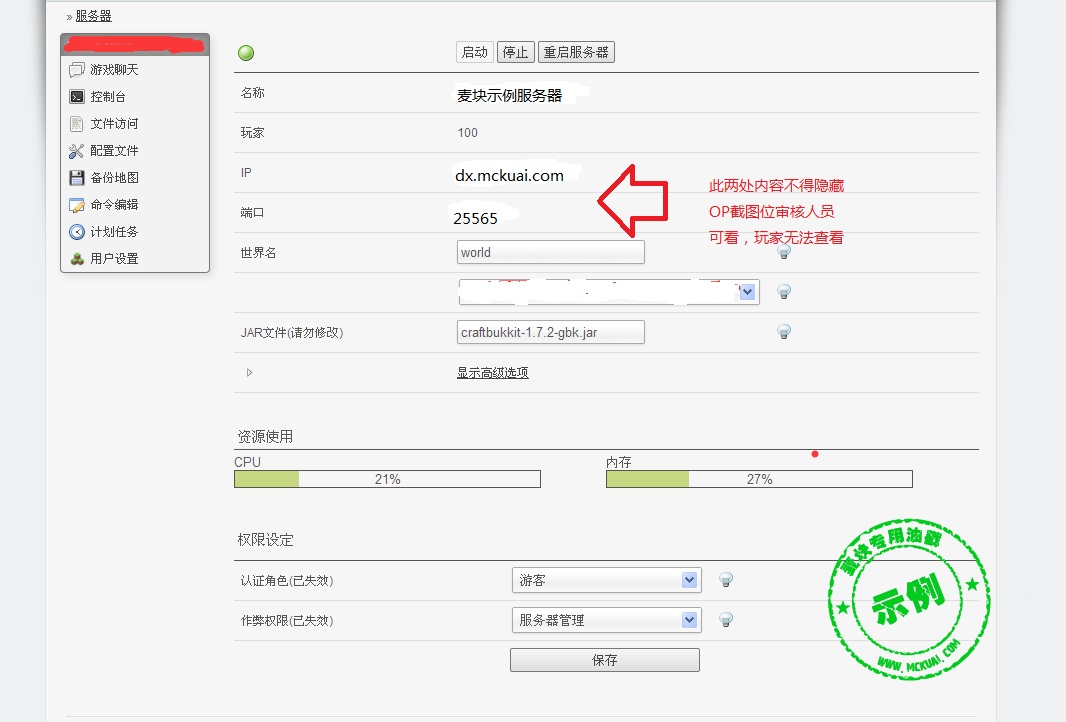Image resolution: width=1066 pixels, height=722 pixels.
Task: Click the lightbulb hint beside 作弊权限
Action: [726, 620]
